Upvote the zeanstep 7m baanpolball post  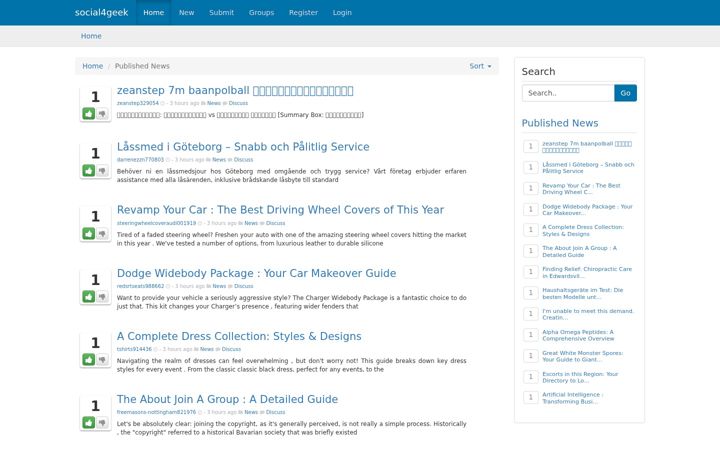click(x=89, y=113)
